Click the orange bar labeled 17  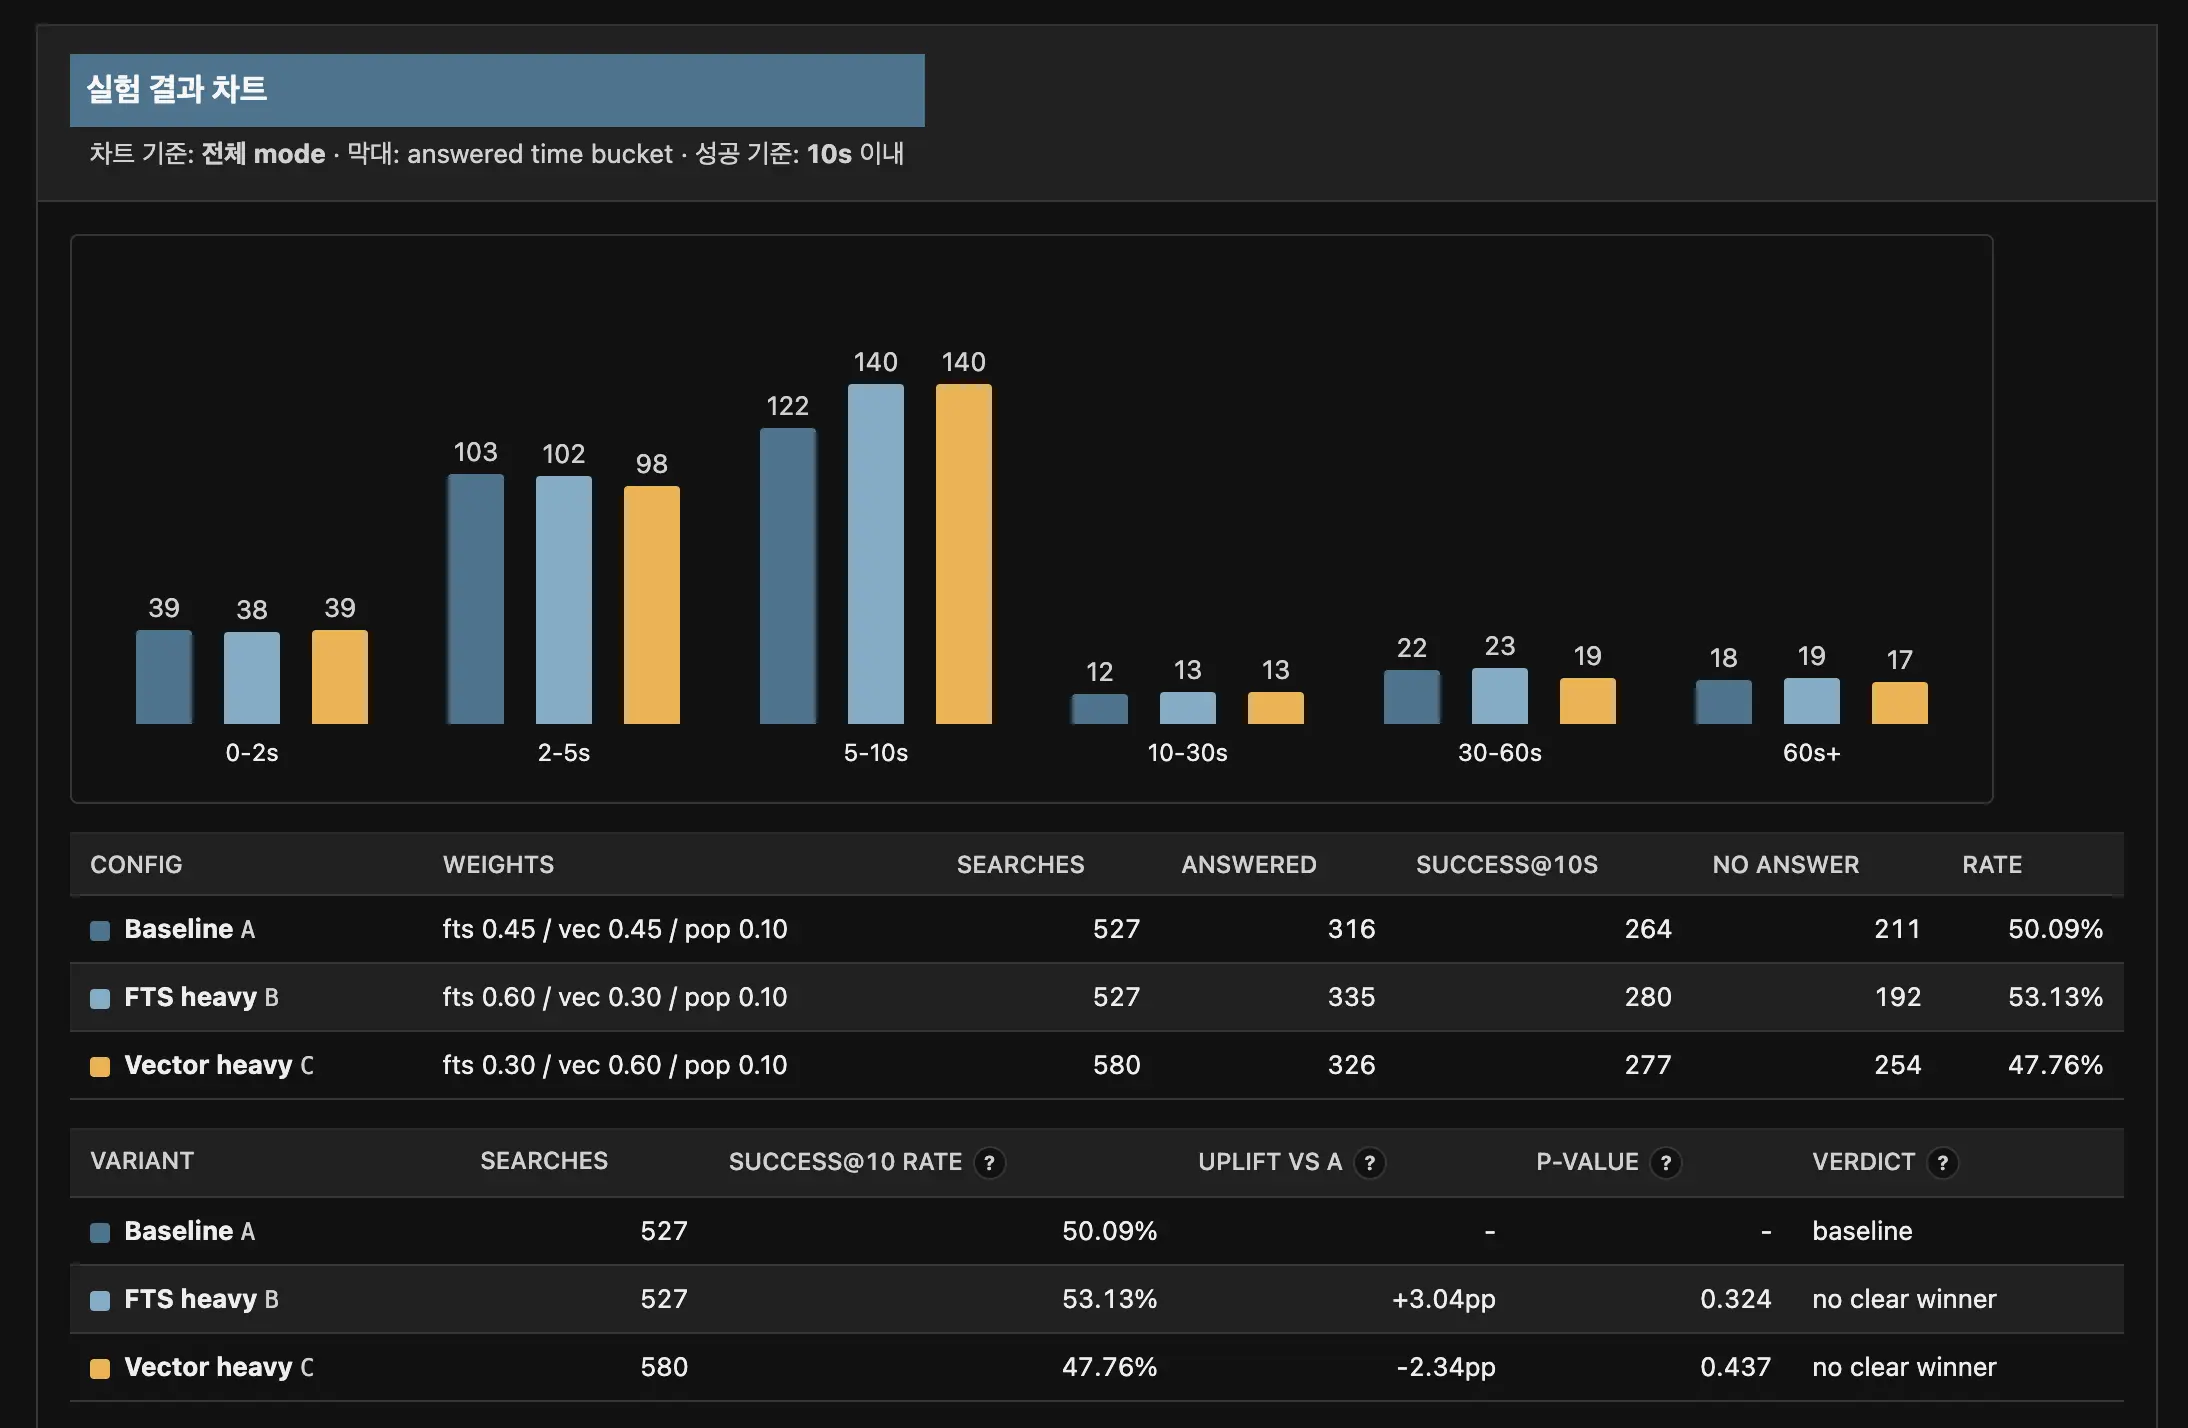(x=1900, y=703)
